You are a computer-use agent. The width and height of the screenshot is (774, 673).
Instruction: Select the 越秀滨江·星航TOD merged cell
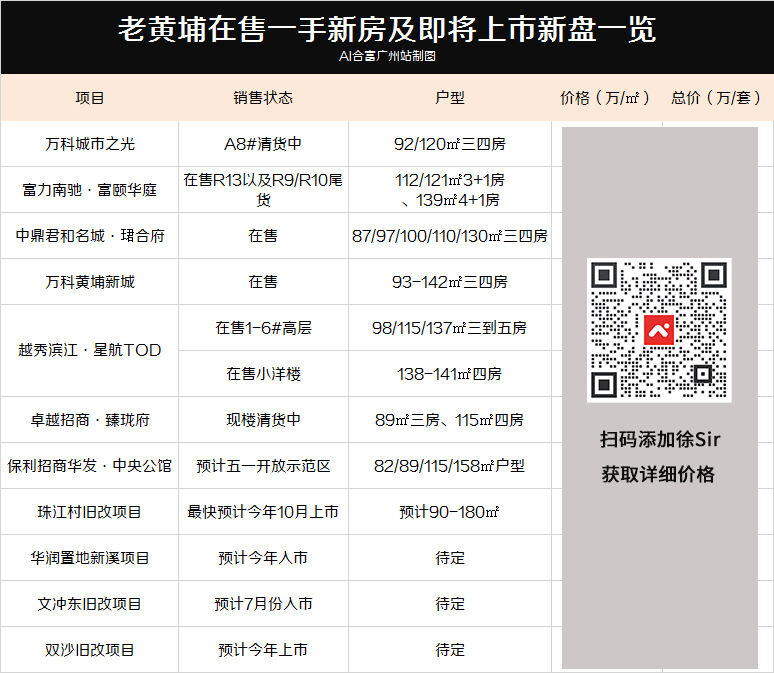click(x=90, y=351)
